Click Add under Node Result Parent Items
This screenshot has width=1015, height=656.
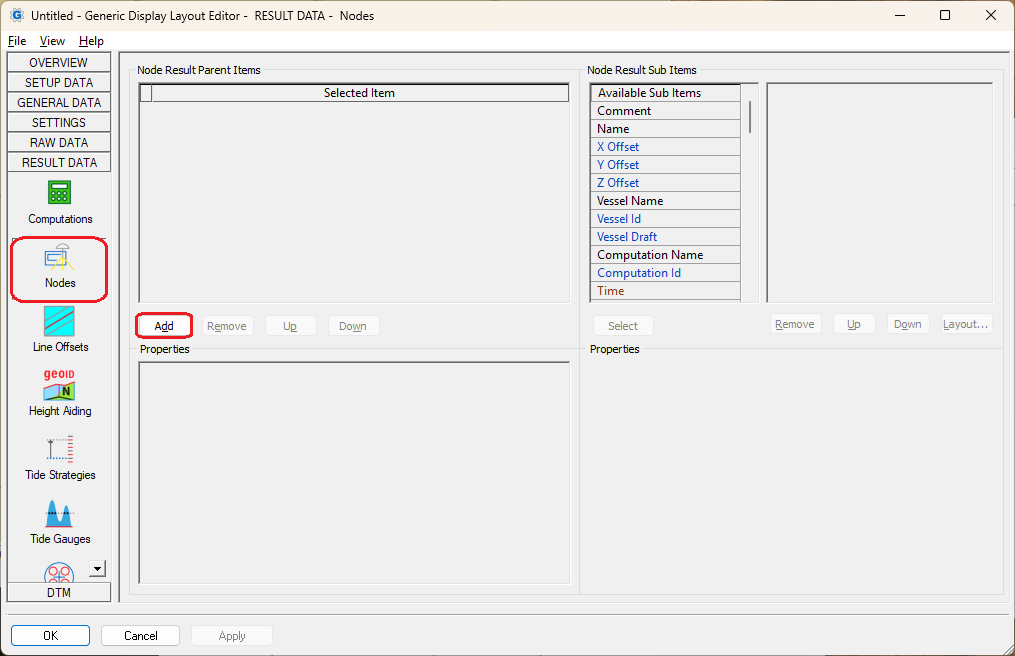click(164, 326)
